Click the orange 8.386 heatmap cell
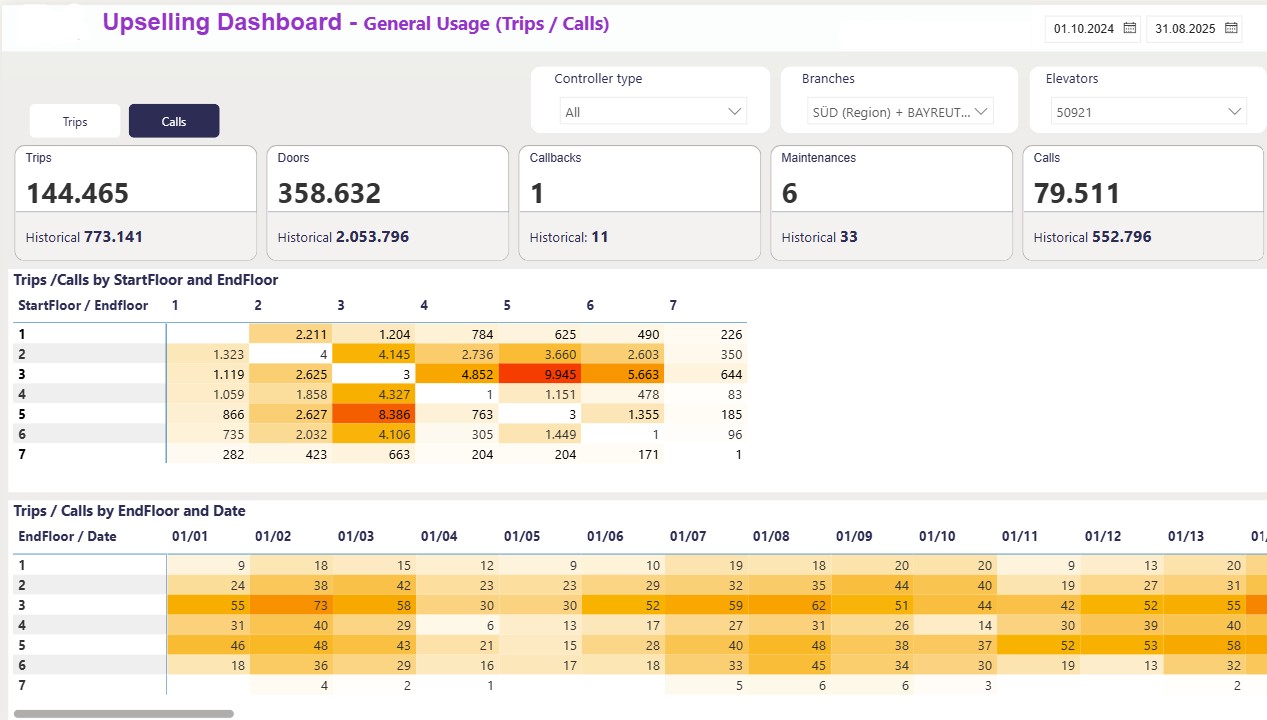1267x720 pixels. tap(374, 414)
